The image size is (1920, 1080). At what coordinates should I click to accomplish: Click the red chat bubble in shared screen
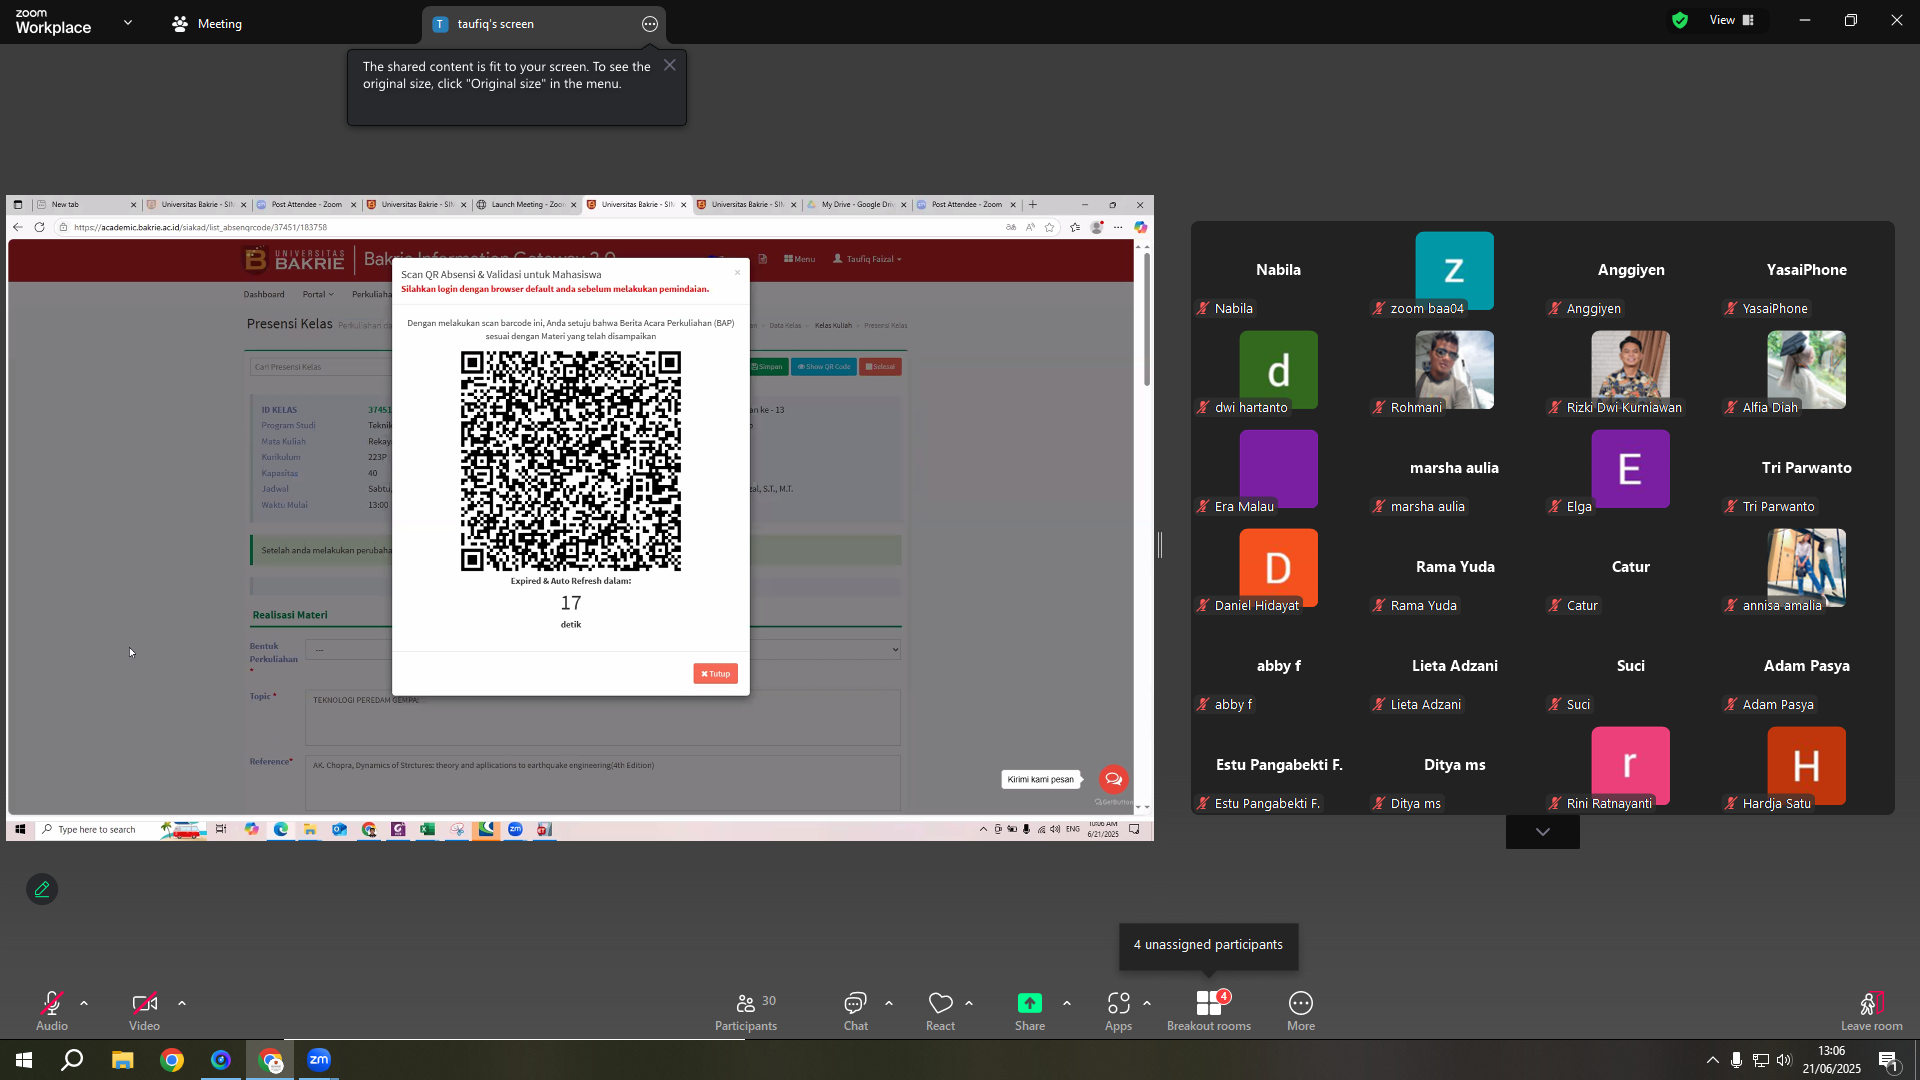click(1113, 779)
